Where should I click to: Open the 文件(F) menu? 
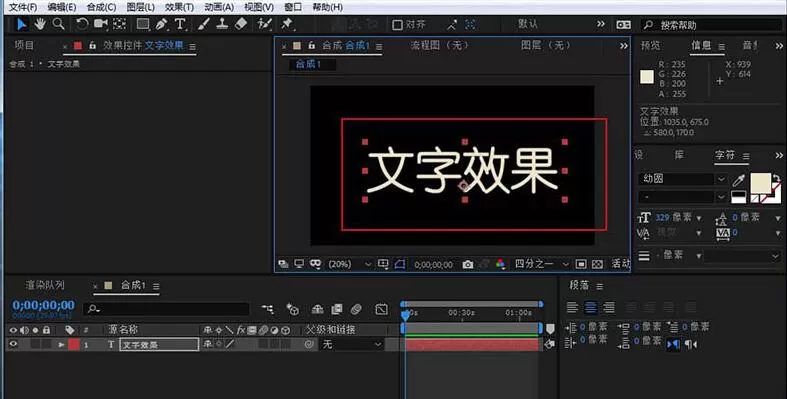point(23,7)
